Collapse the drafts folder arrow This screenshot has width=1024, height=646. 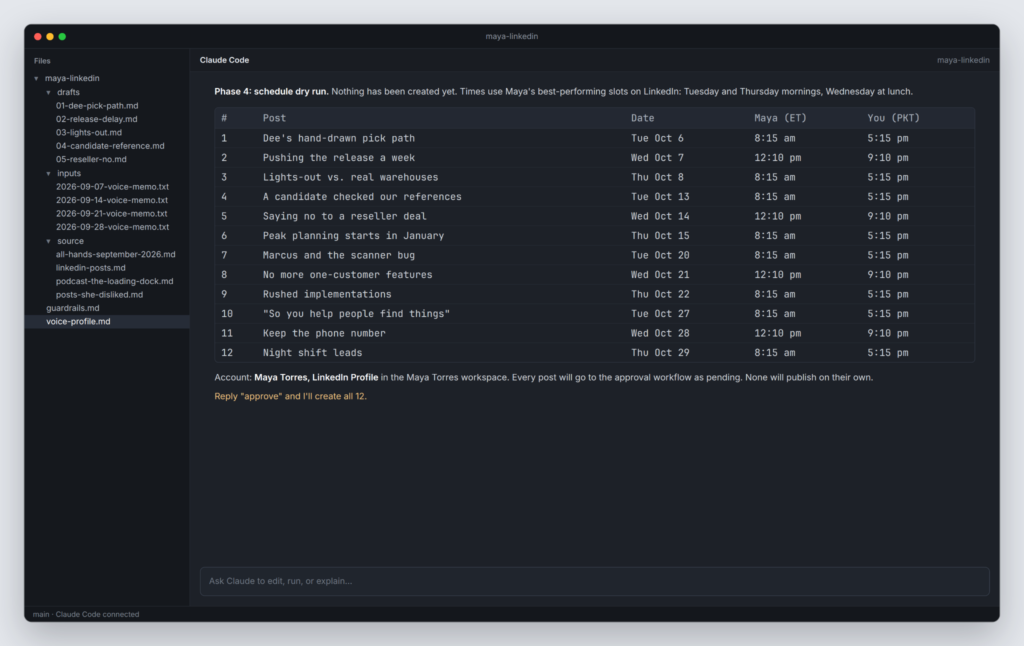(48, 92)
